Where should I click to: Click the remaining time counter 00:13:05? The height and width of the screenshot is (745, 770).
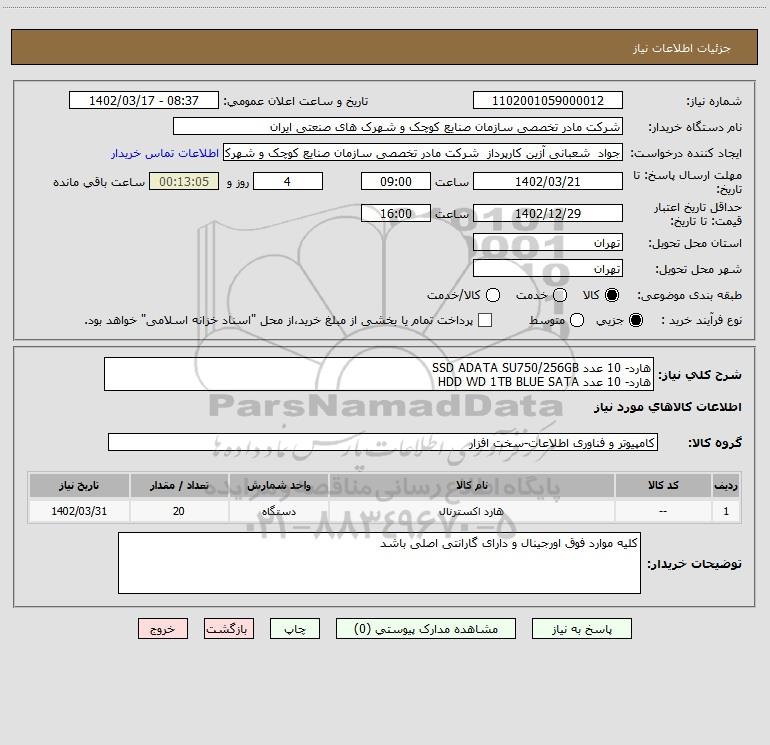(184, 181)
